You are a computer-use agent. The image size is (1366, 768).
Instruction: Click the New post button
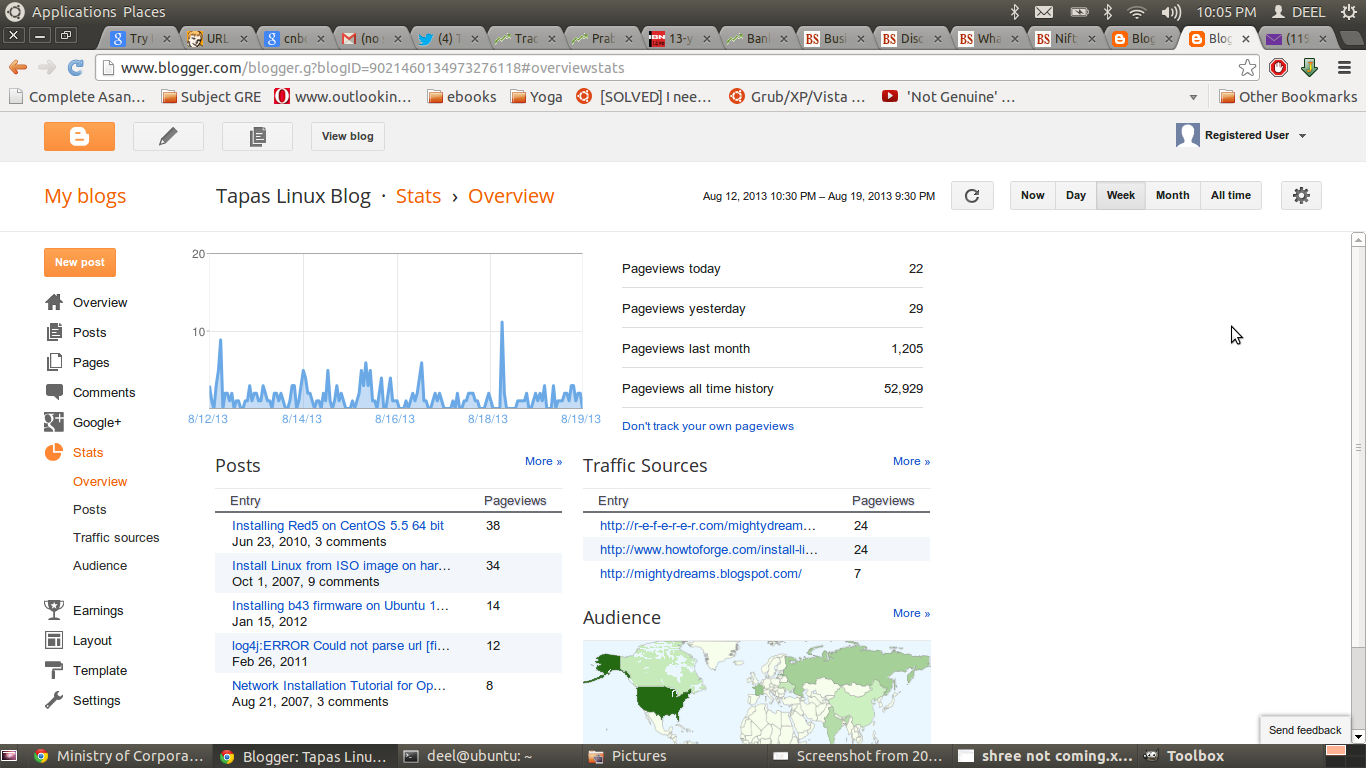coord(80,262)
